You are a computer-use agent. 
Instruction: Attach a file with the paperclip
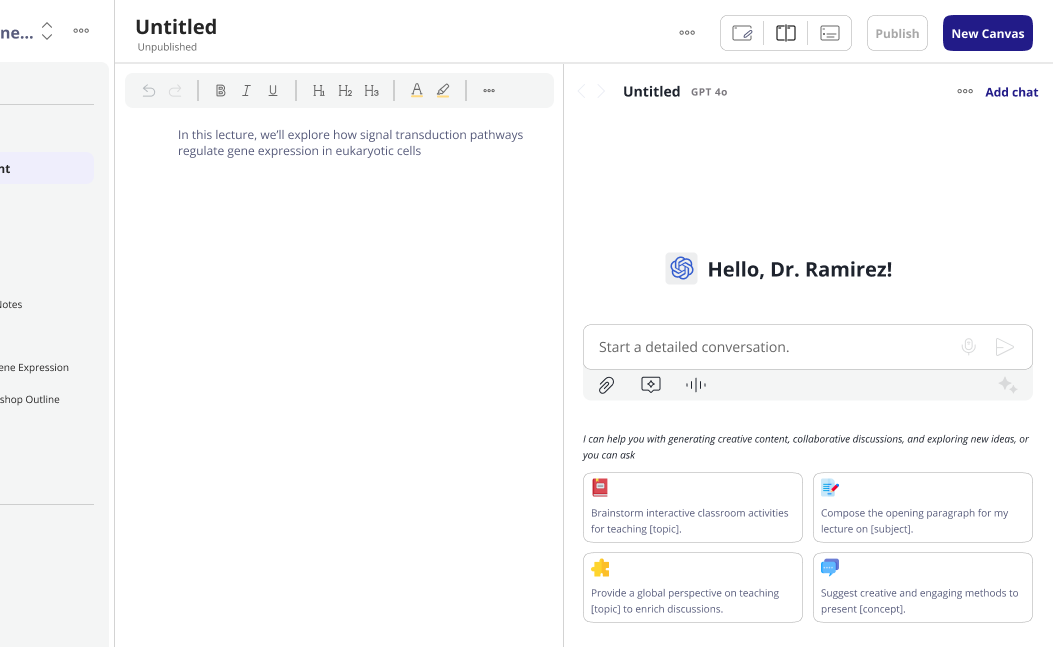coord(606,385)
